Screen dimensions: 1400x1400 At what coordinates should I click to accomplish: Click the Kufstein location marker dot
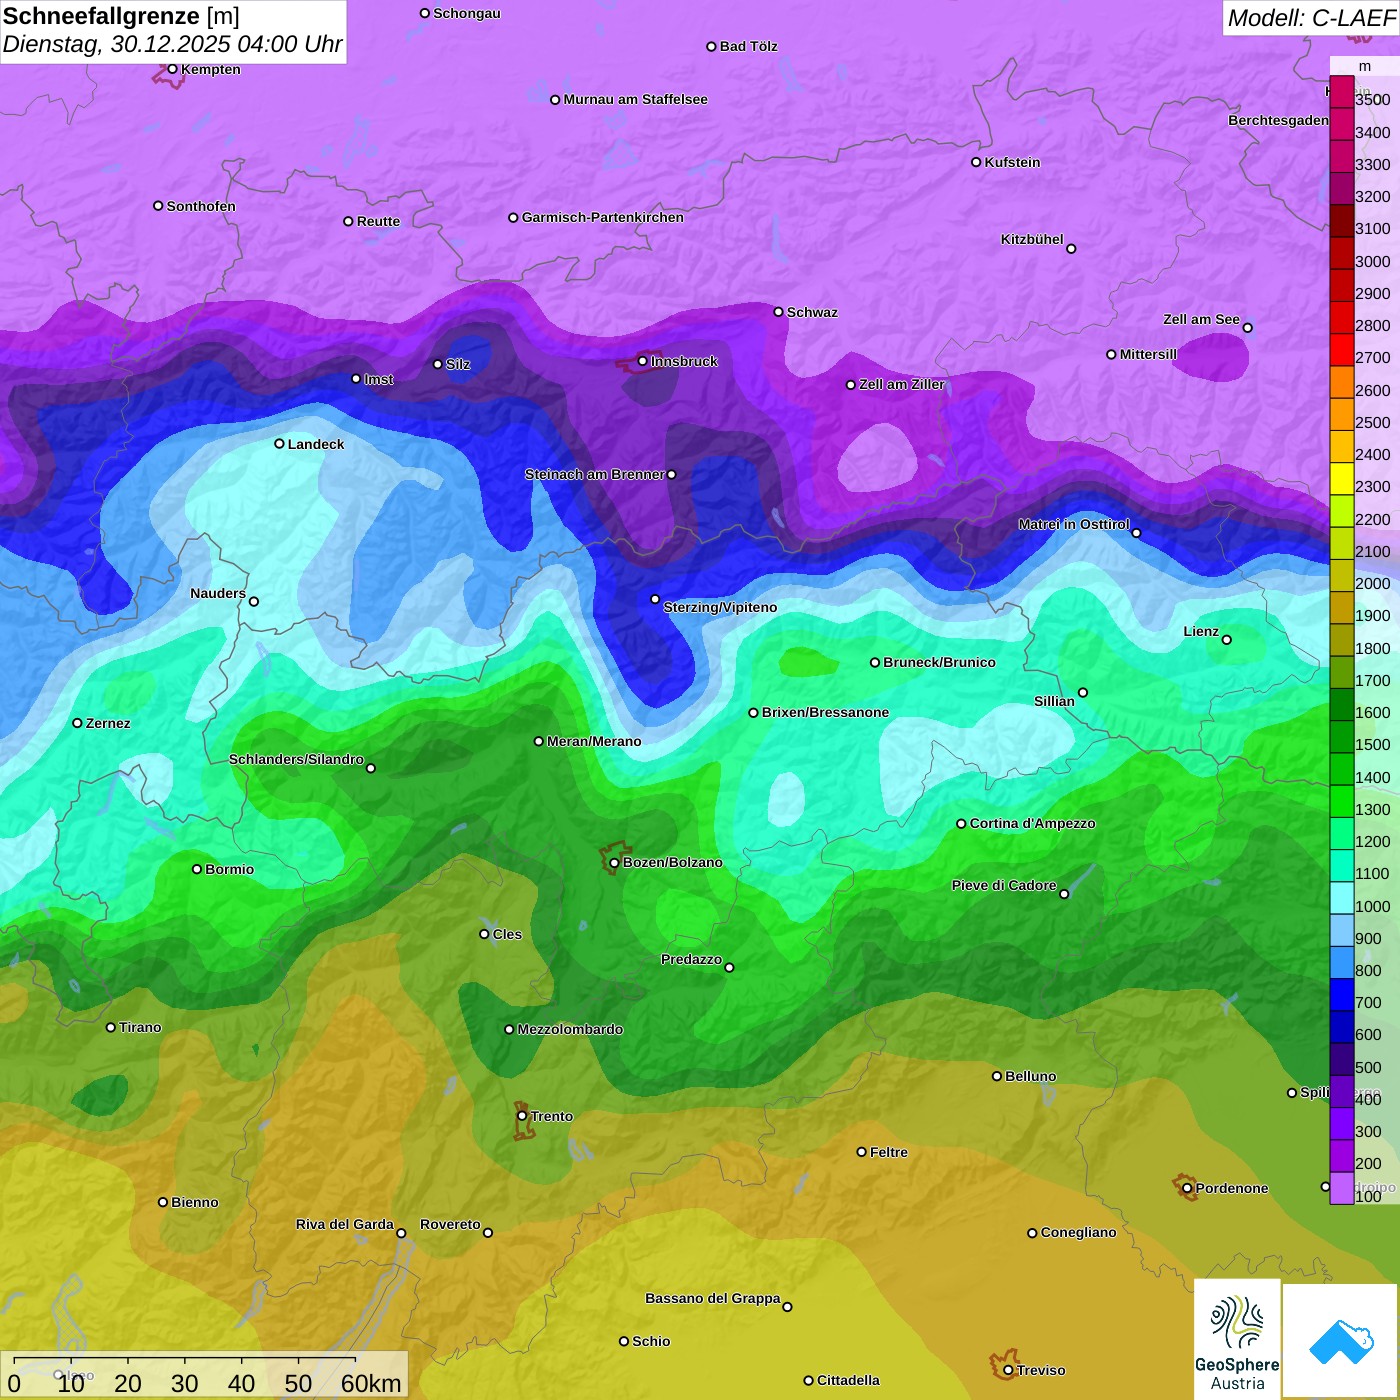(x=976, y=162)
